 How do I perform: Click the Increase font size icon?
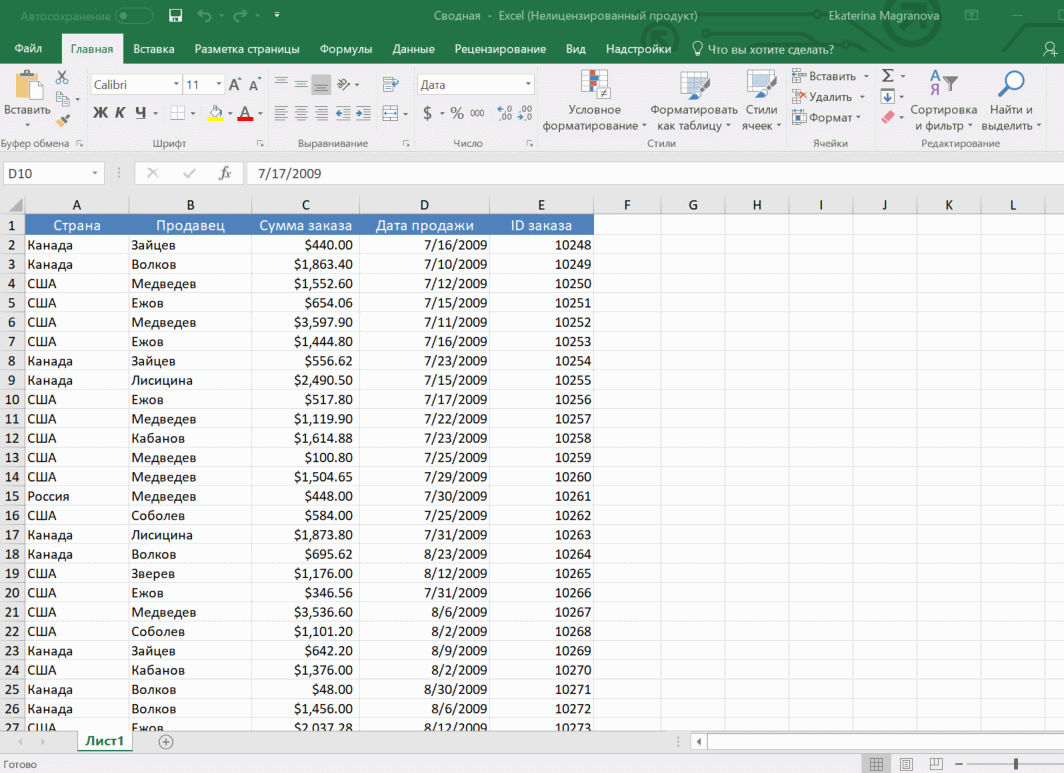tap(234, 85)
